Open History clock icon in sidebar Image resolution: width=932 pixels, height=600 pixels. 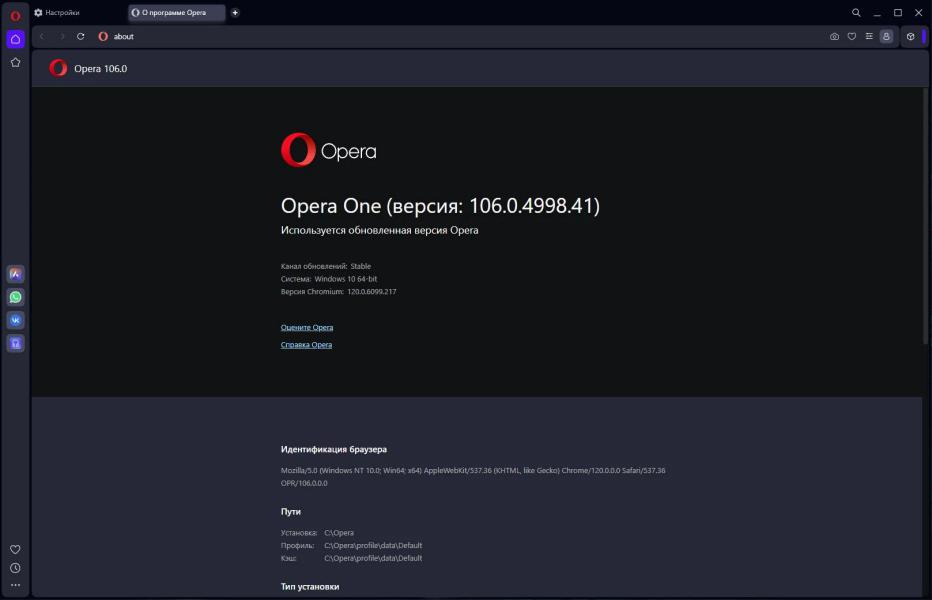pos(15,568)
